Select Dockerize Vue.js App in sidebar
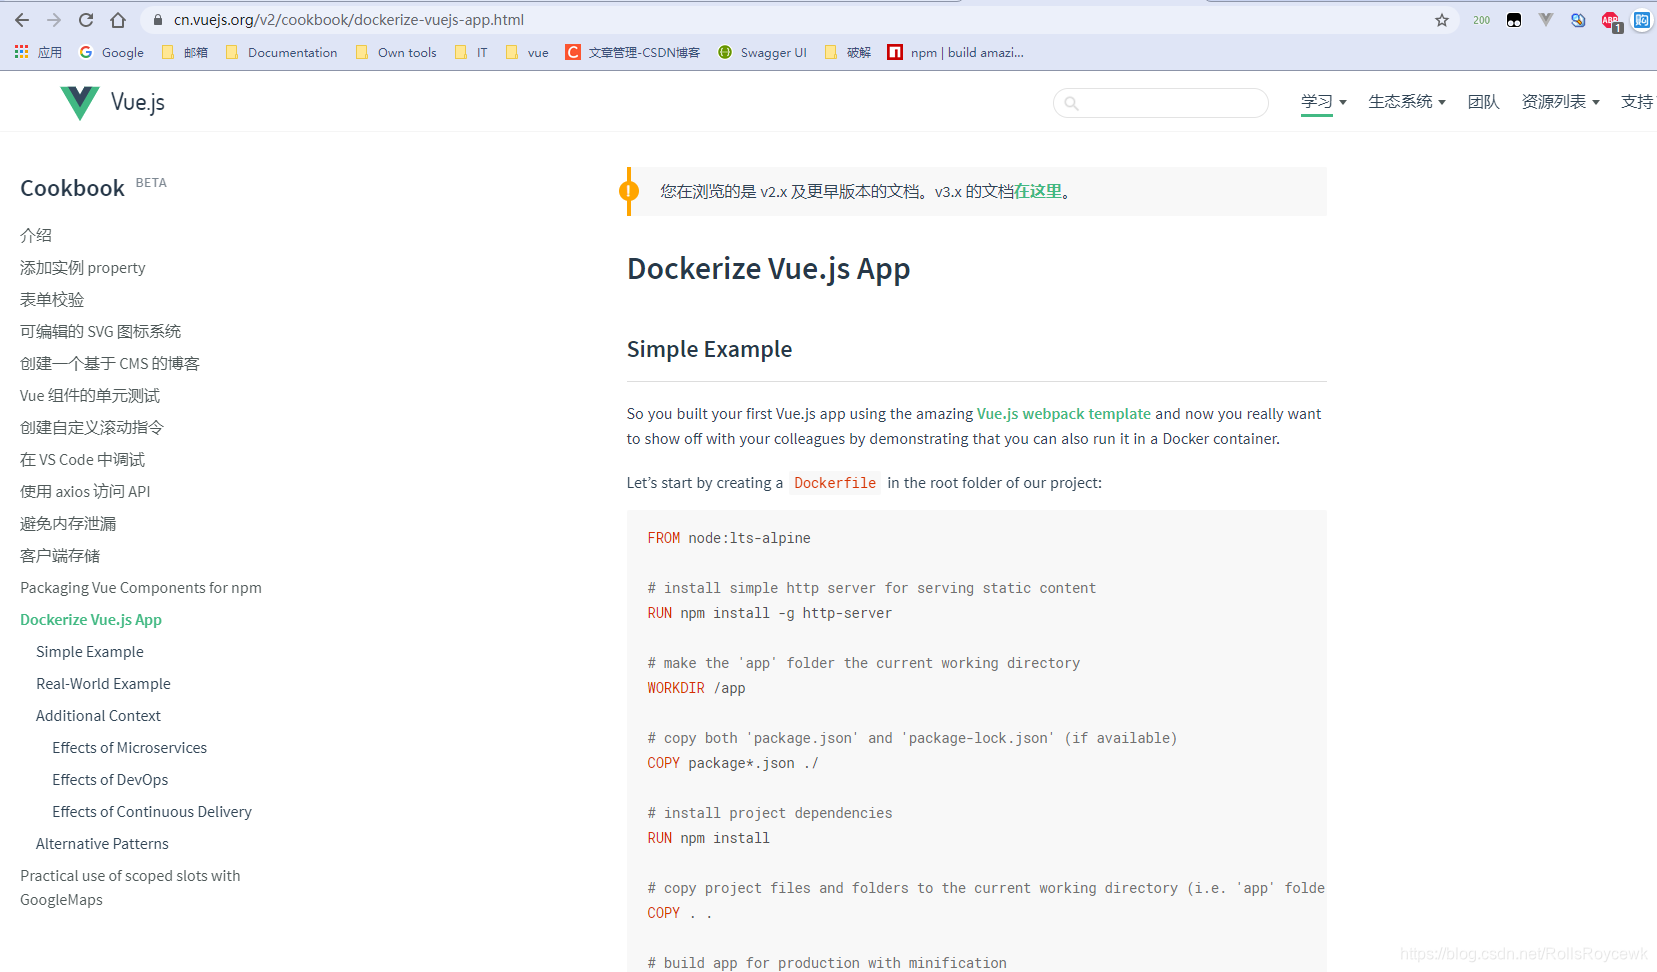 (x=91, y=619)
